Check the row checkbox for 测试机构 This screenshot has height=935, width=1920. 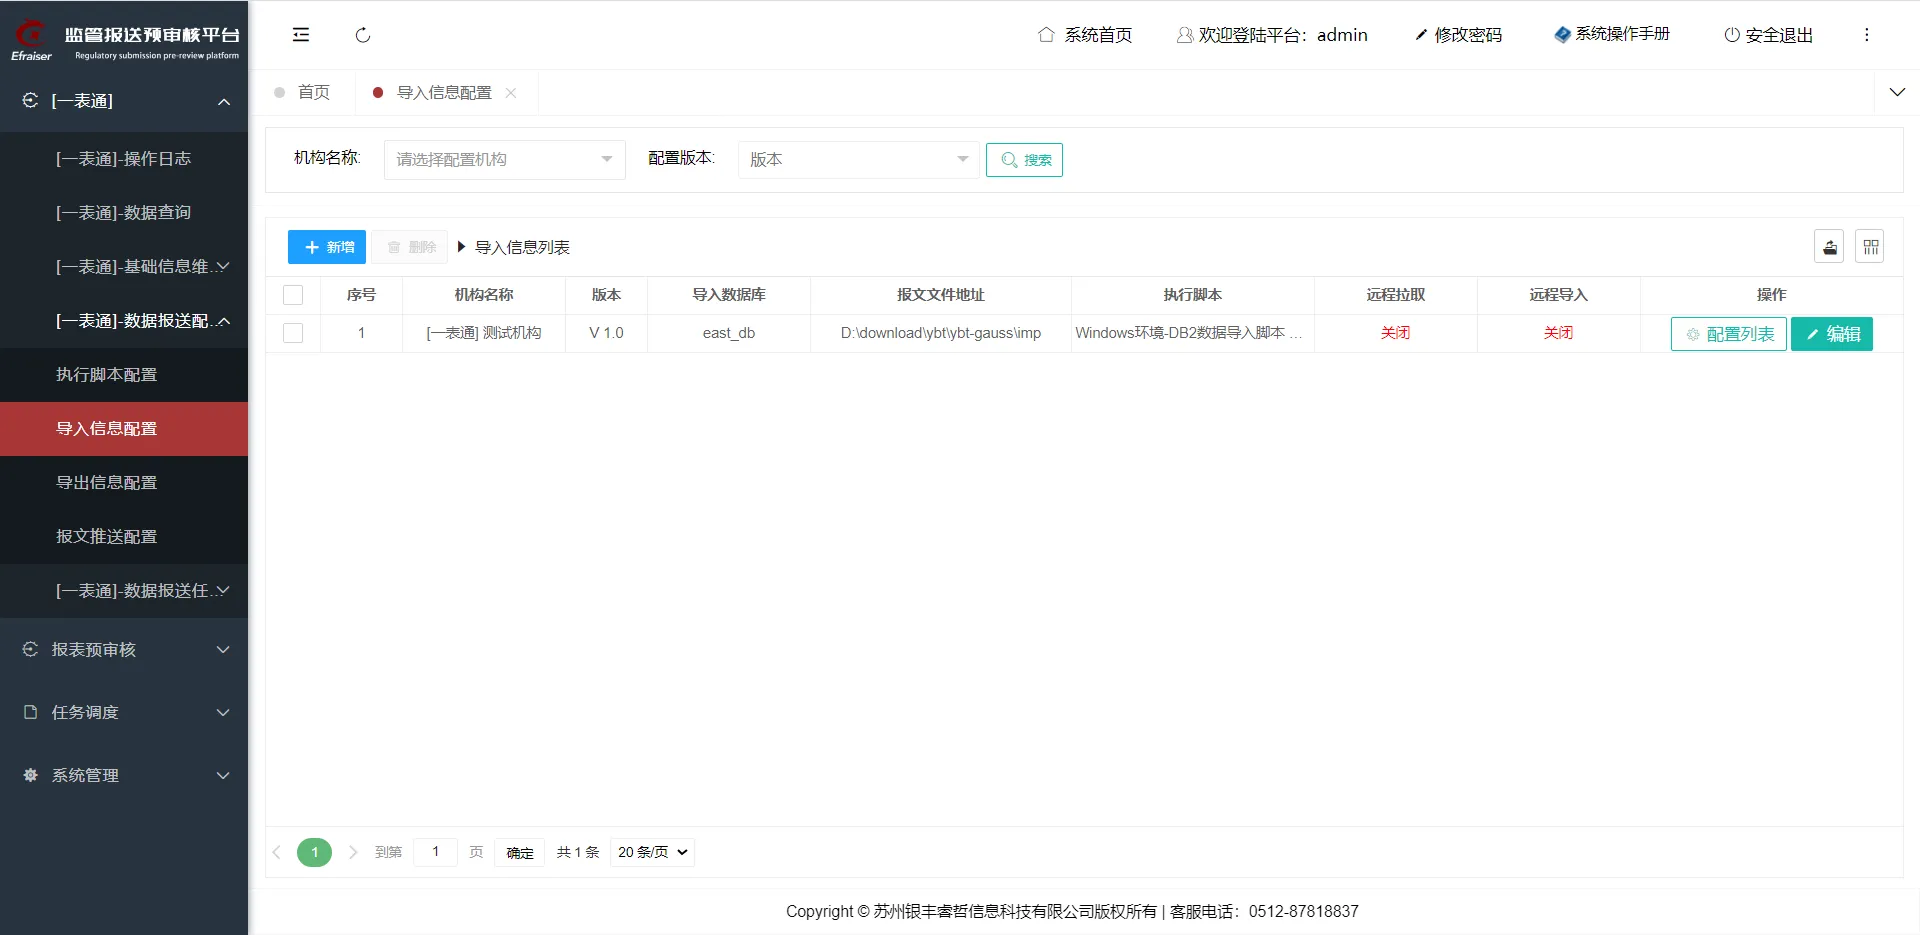pyautogui.click(x=293, y=333)
